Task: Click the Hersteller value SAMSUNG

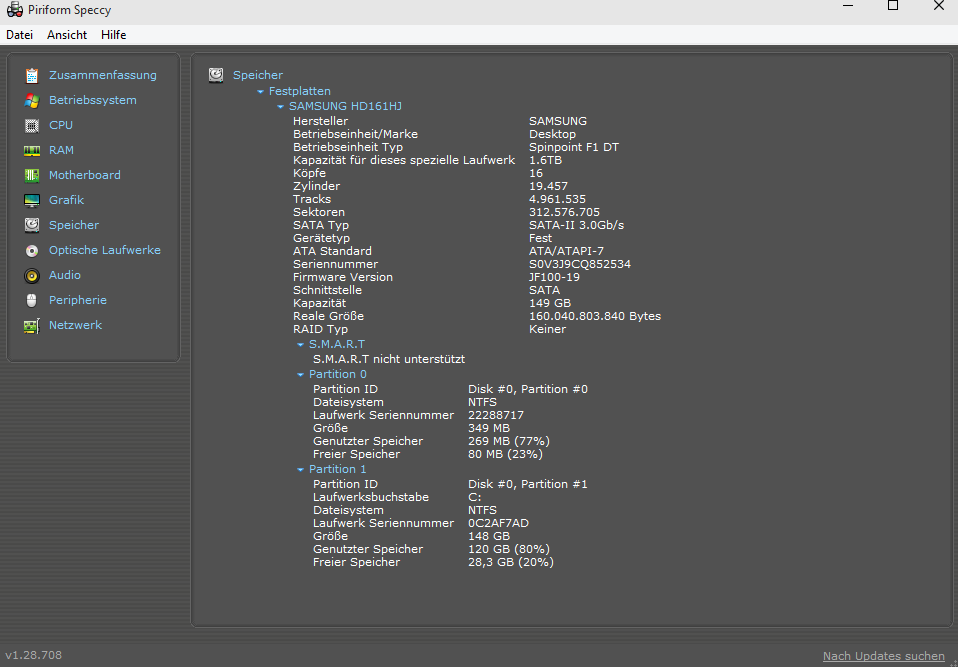Action: [x=558, y=122]
